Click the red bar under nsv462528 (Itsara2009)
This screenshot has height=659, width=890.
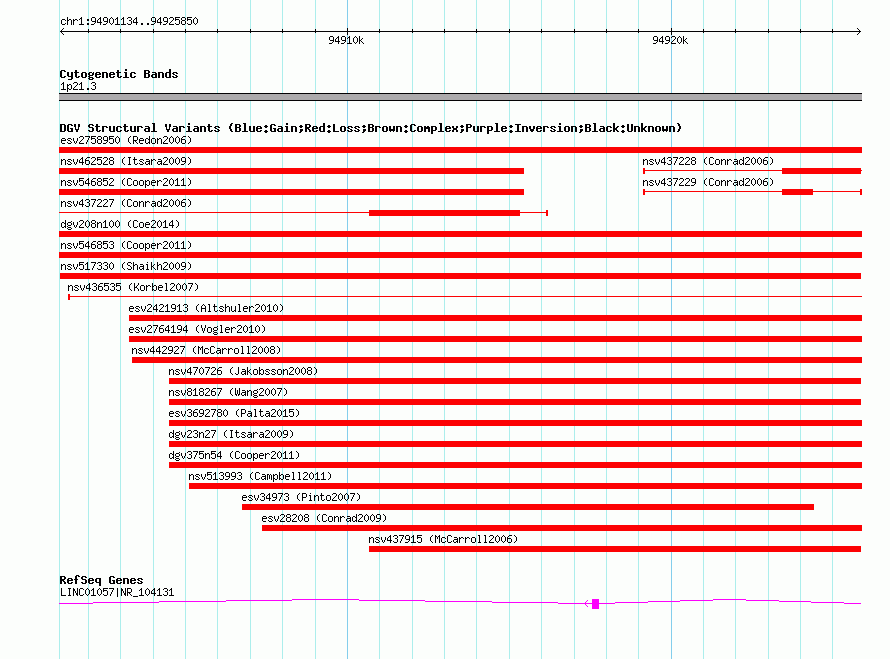point(291,171)
